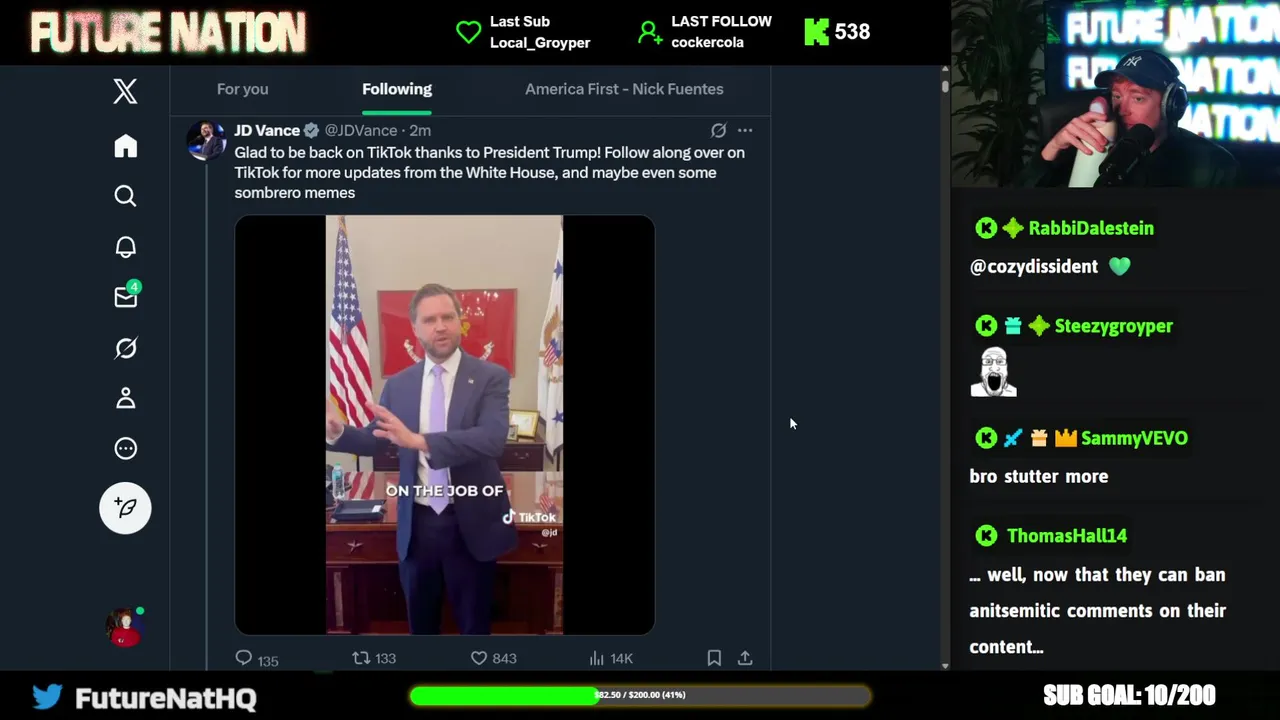Click ThomasHall14 chat username

pos(1067,536)
